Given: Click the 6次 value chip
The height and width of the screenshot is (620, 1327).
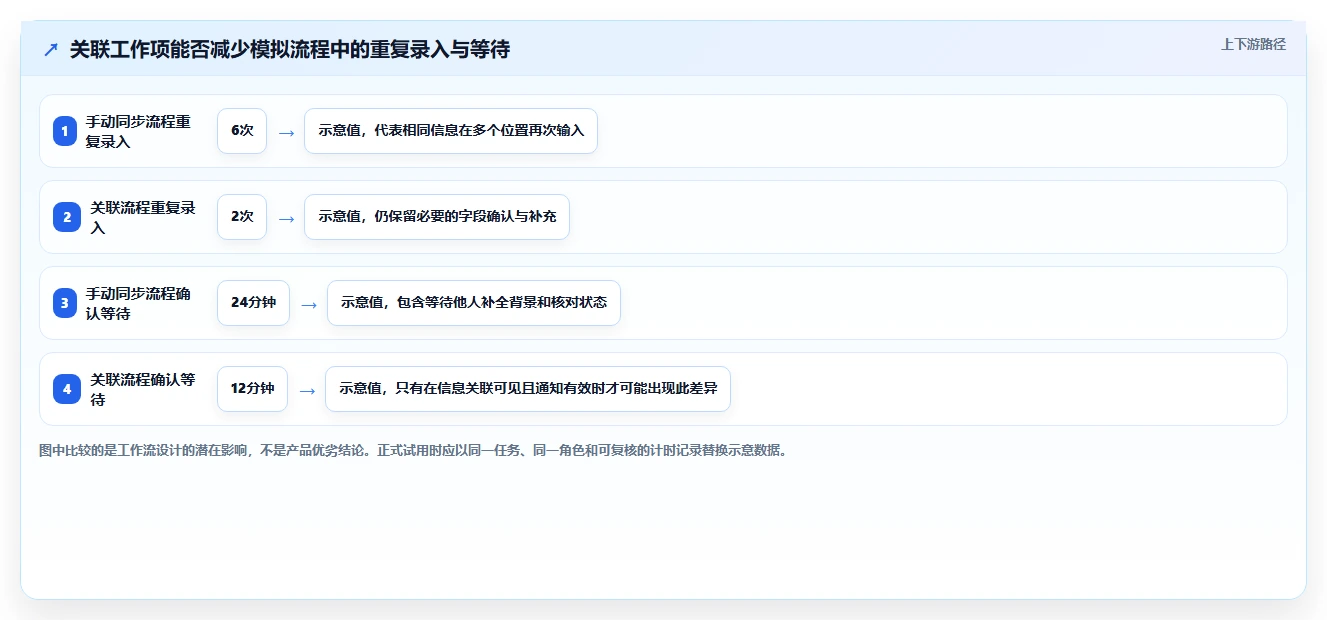Looking at the screenshot, I should (242, 131).
